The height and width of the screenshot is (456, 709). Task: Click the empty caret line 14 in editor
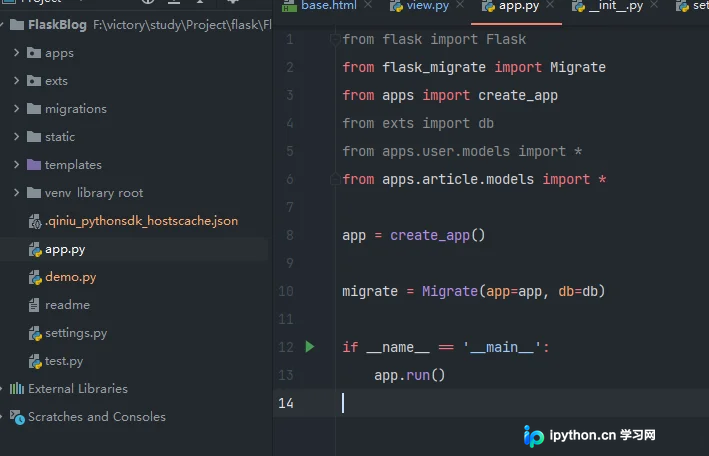click(x=491, y=403)
